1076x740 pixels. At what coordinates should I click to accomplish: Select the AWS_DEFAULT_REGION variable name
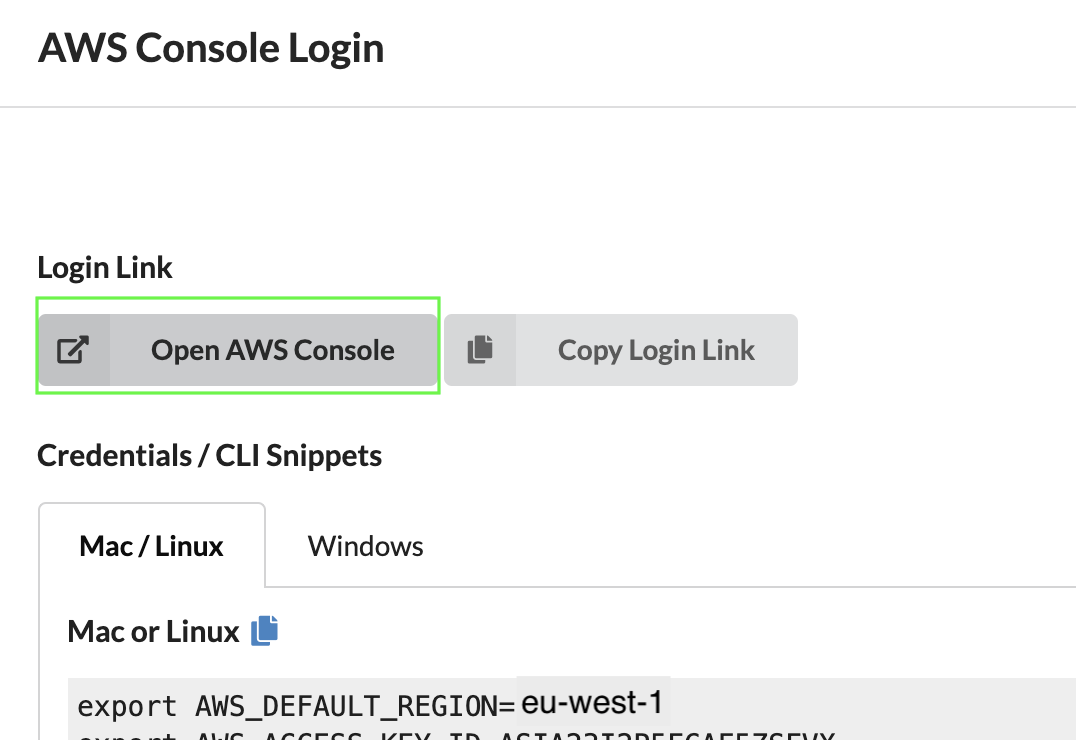(x=348, y=706)
